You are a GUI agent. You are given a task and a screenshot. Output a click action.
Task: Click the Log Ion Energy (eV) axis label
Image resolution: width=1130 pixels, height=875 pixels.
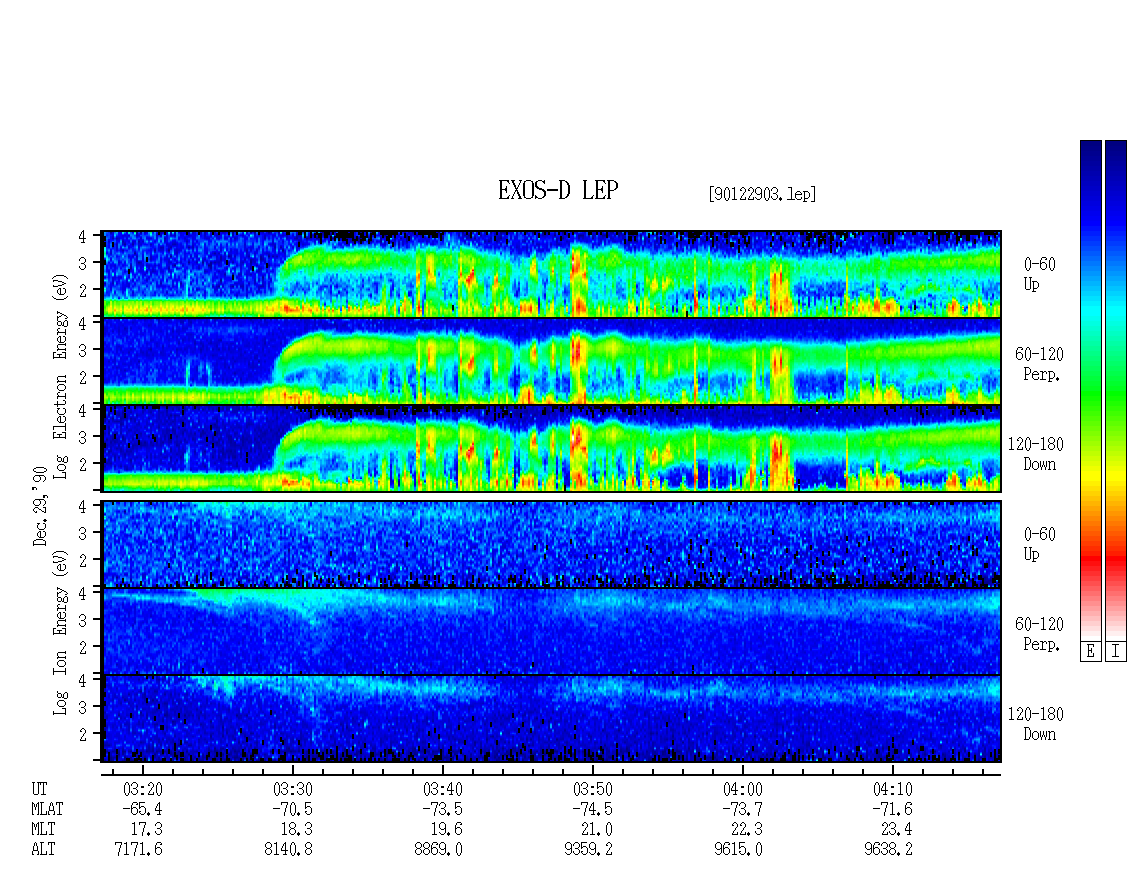(61, 632)
